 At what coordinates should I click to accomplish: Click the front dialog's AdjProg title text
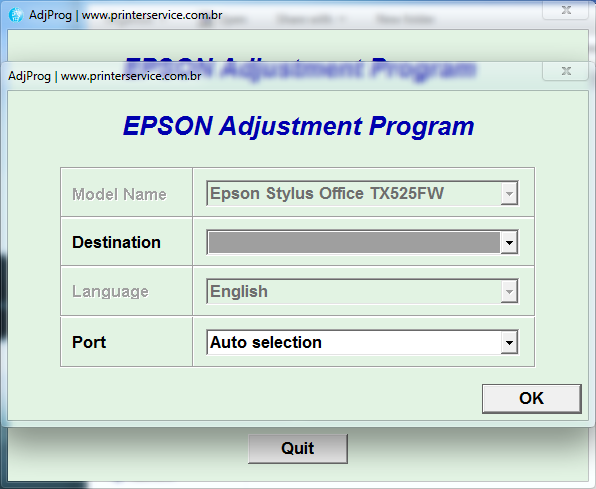coord(105,76)
